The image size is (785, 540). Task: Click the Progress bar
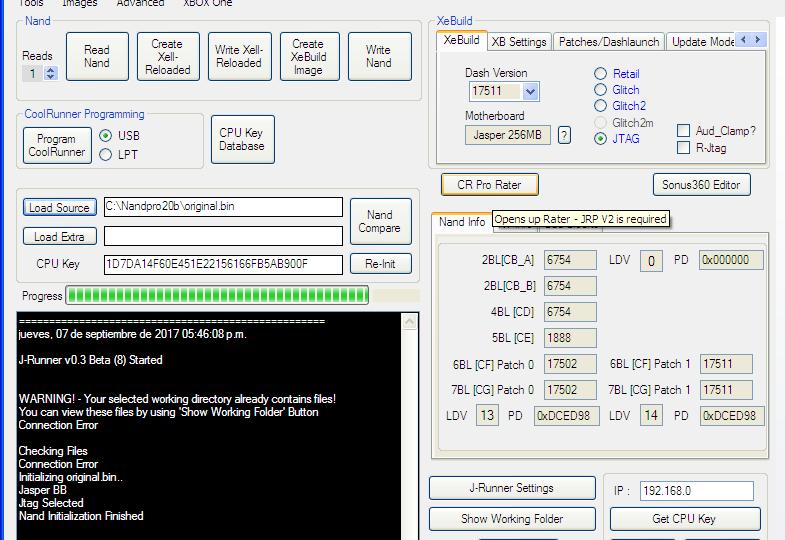(217, 295)
